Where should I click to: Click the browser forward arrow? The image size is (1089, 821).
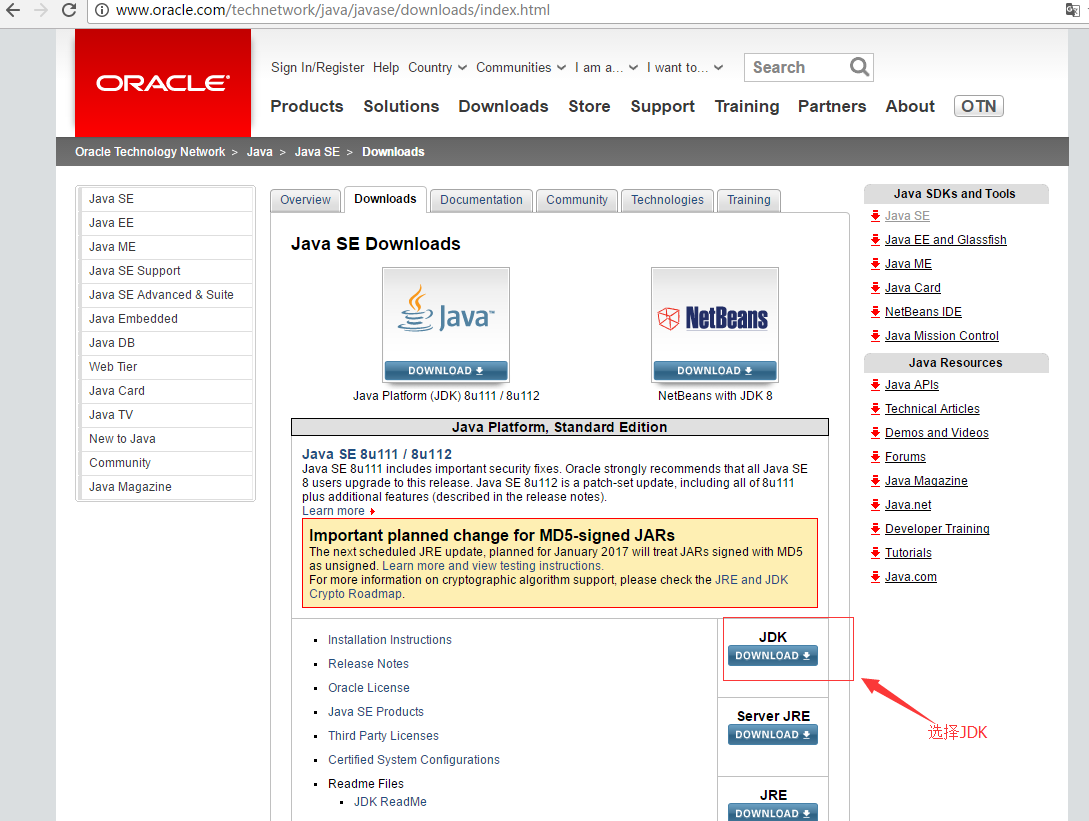point(41,10)
